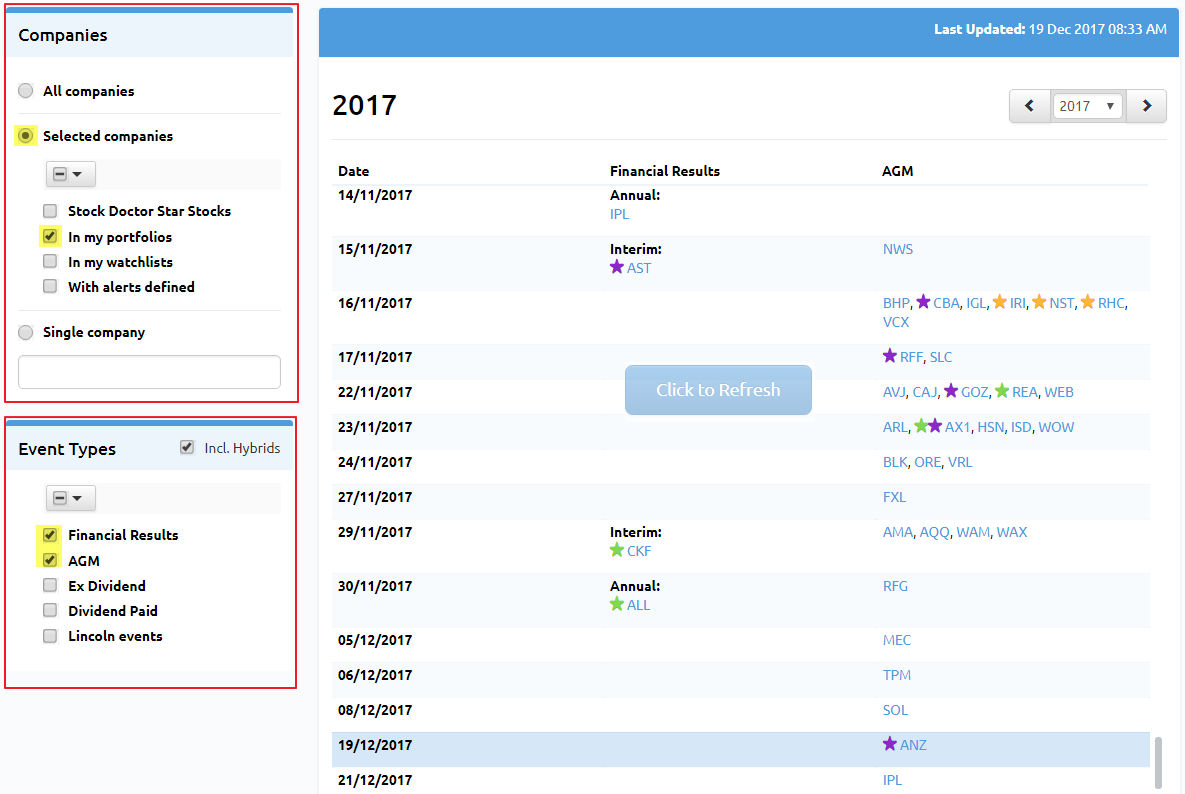Open WEB AGM link
Viewport: 1185px width, 794px height.
click(x=1059, y=392)
